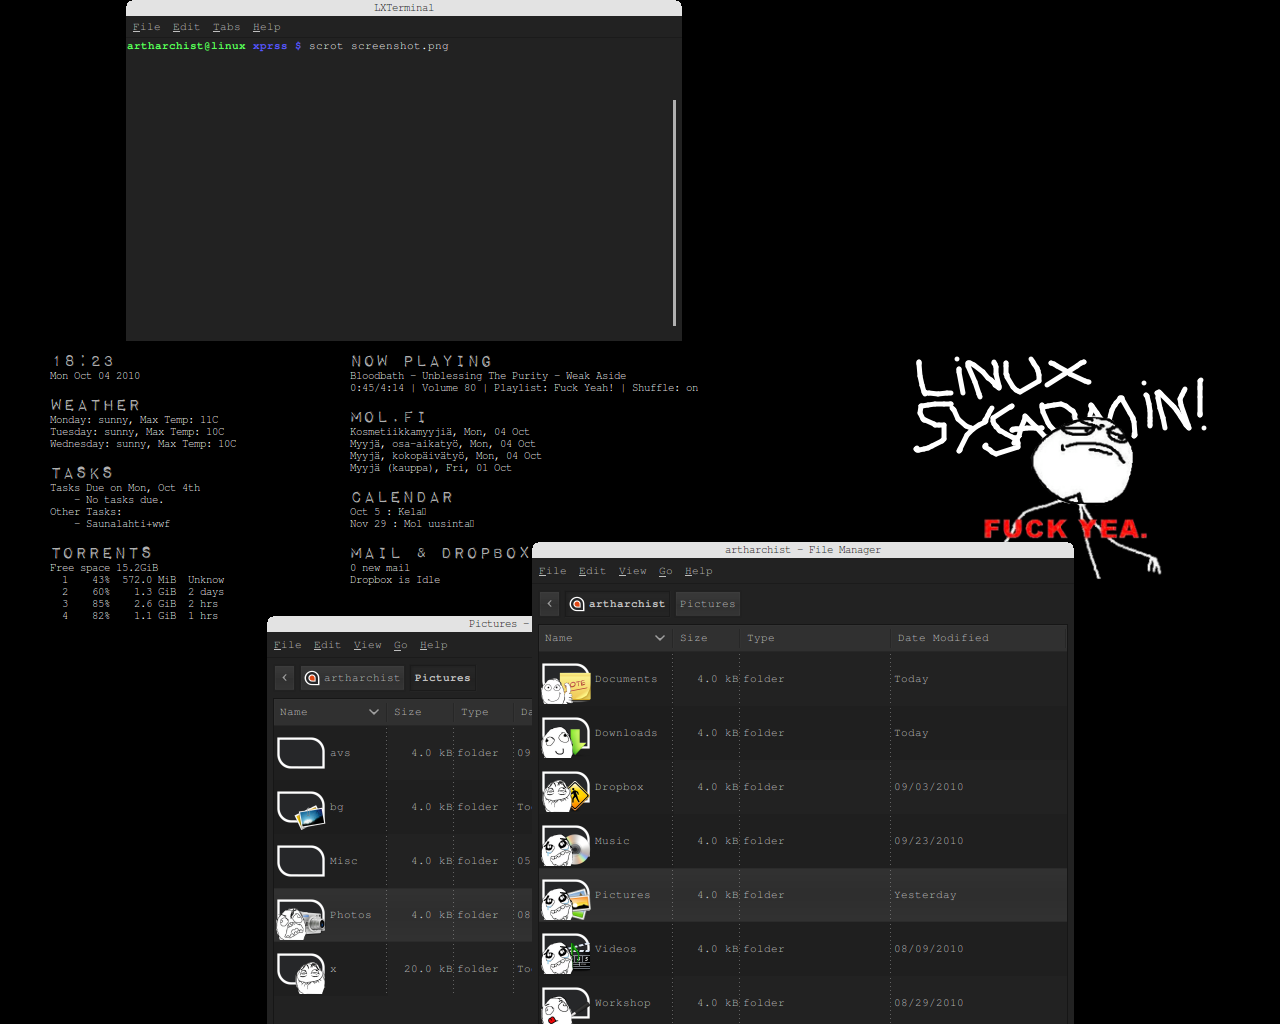Open the Help menu in artharchist File Manager
This screenshot has height=1024, width=1280.
(x=698, y=571)
